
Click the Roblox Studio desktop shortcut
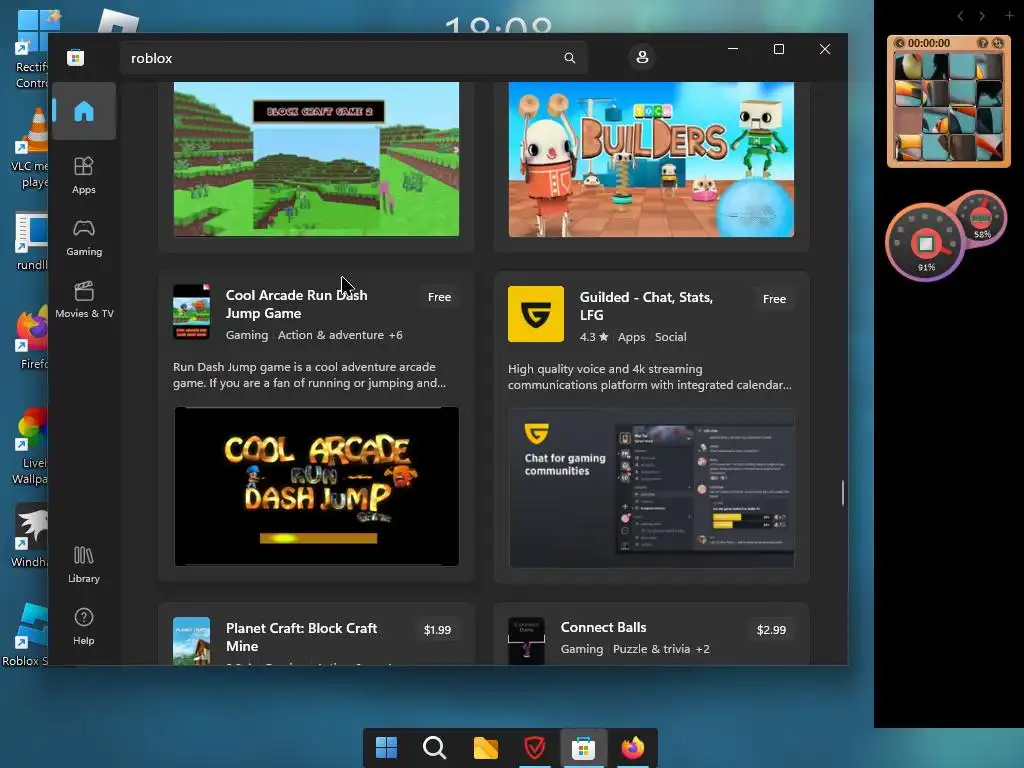point(26,634)
